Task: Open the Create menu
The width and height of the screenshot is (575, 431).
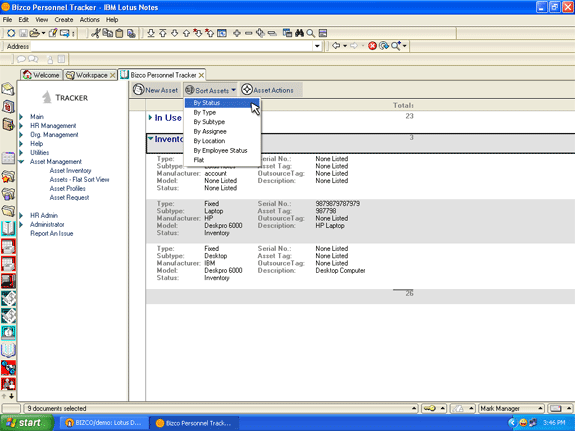Action: 64,19
